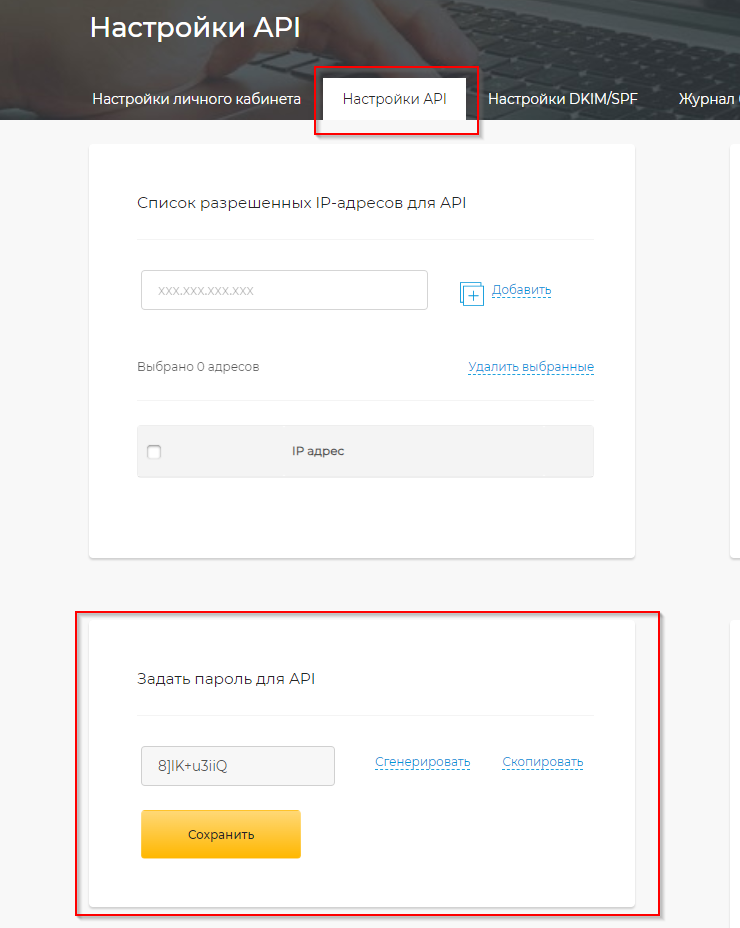
Task: Switch to the Настройки DKIM/SPF tab
Action: (562, 99)
